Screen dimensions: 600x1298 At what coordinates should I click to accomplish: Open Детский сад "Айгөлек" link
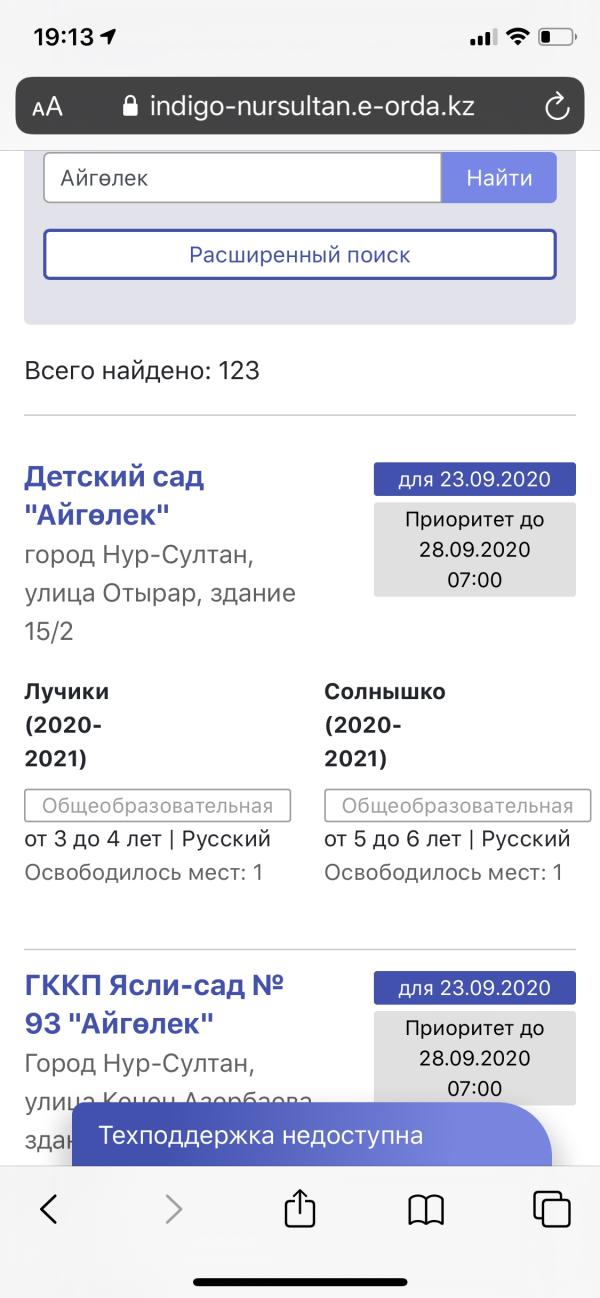113,496
